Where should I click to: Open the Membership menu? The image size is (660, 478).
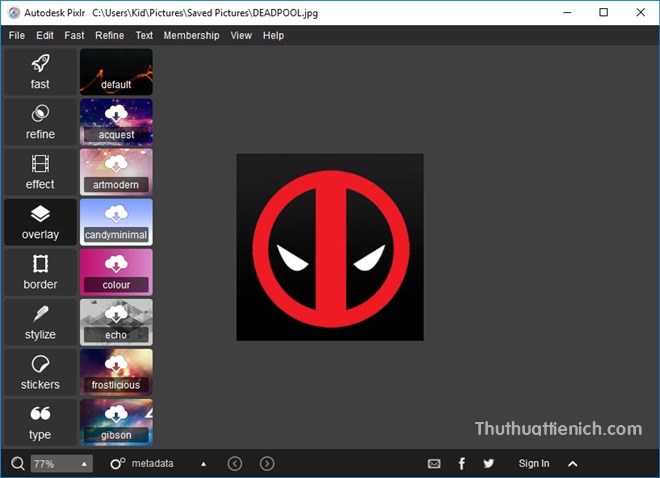pyautogui.click(x=191, y=35)
